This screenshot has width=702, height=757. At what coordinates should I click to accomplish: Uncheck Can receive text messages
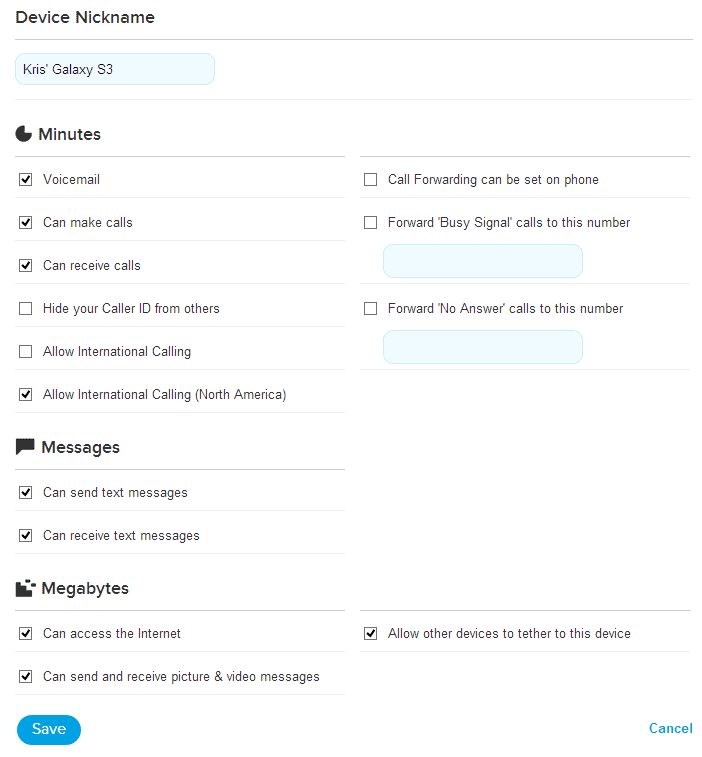(x=26, y=535)
